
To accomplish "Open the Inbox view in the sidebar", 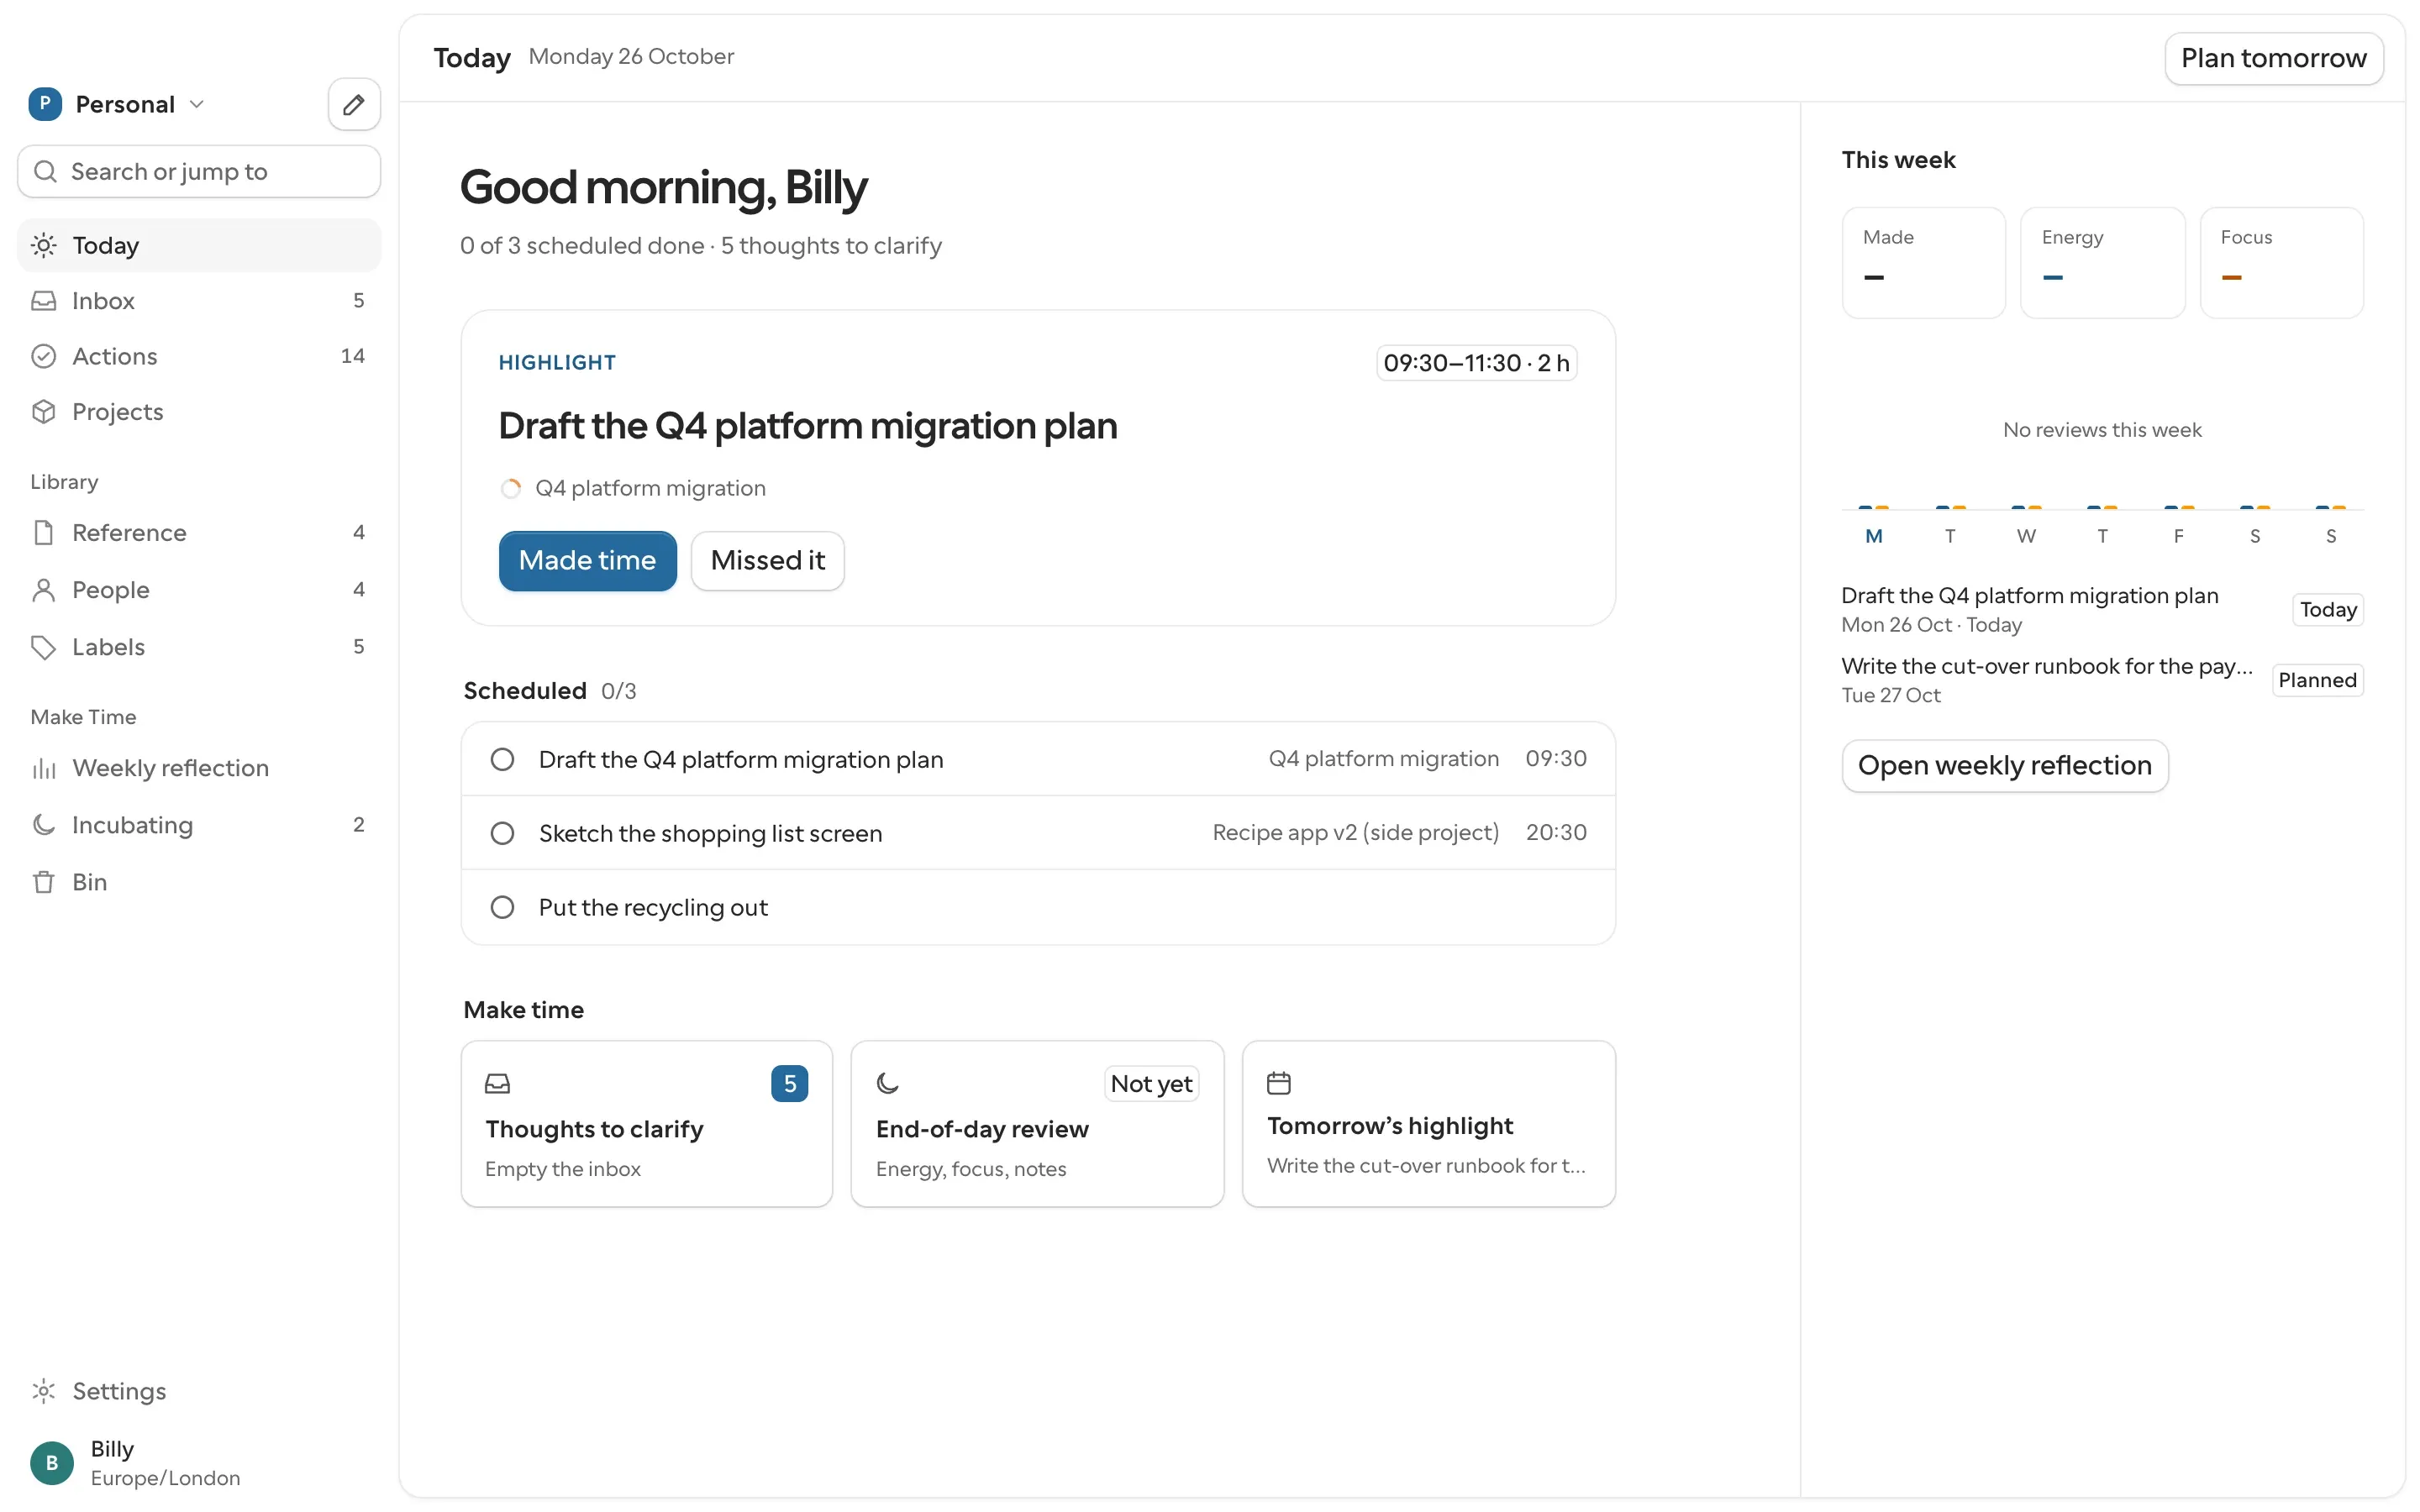I will [199, 300].
